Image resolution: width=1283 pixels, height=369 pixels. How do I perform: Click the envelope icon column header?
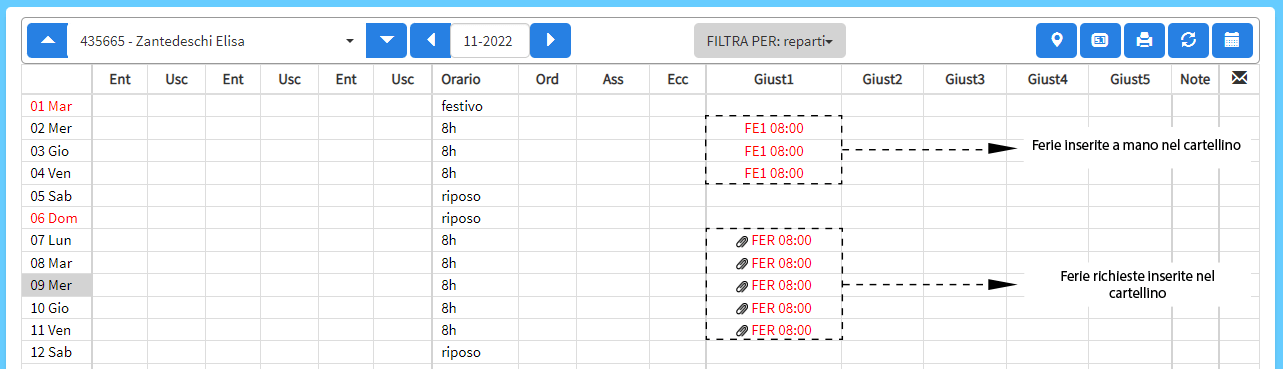point(1238,78)
